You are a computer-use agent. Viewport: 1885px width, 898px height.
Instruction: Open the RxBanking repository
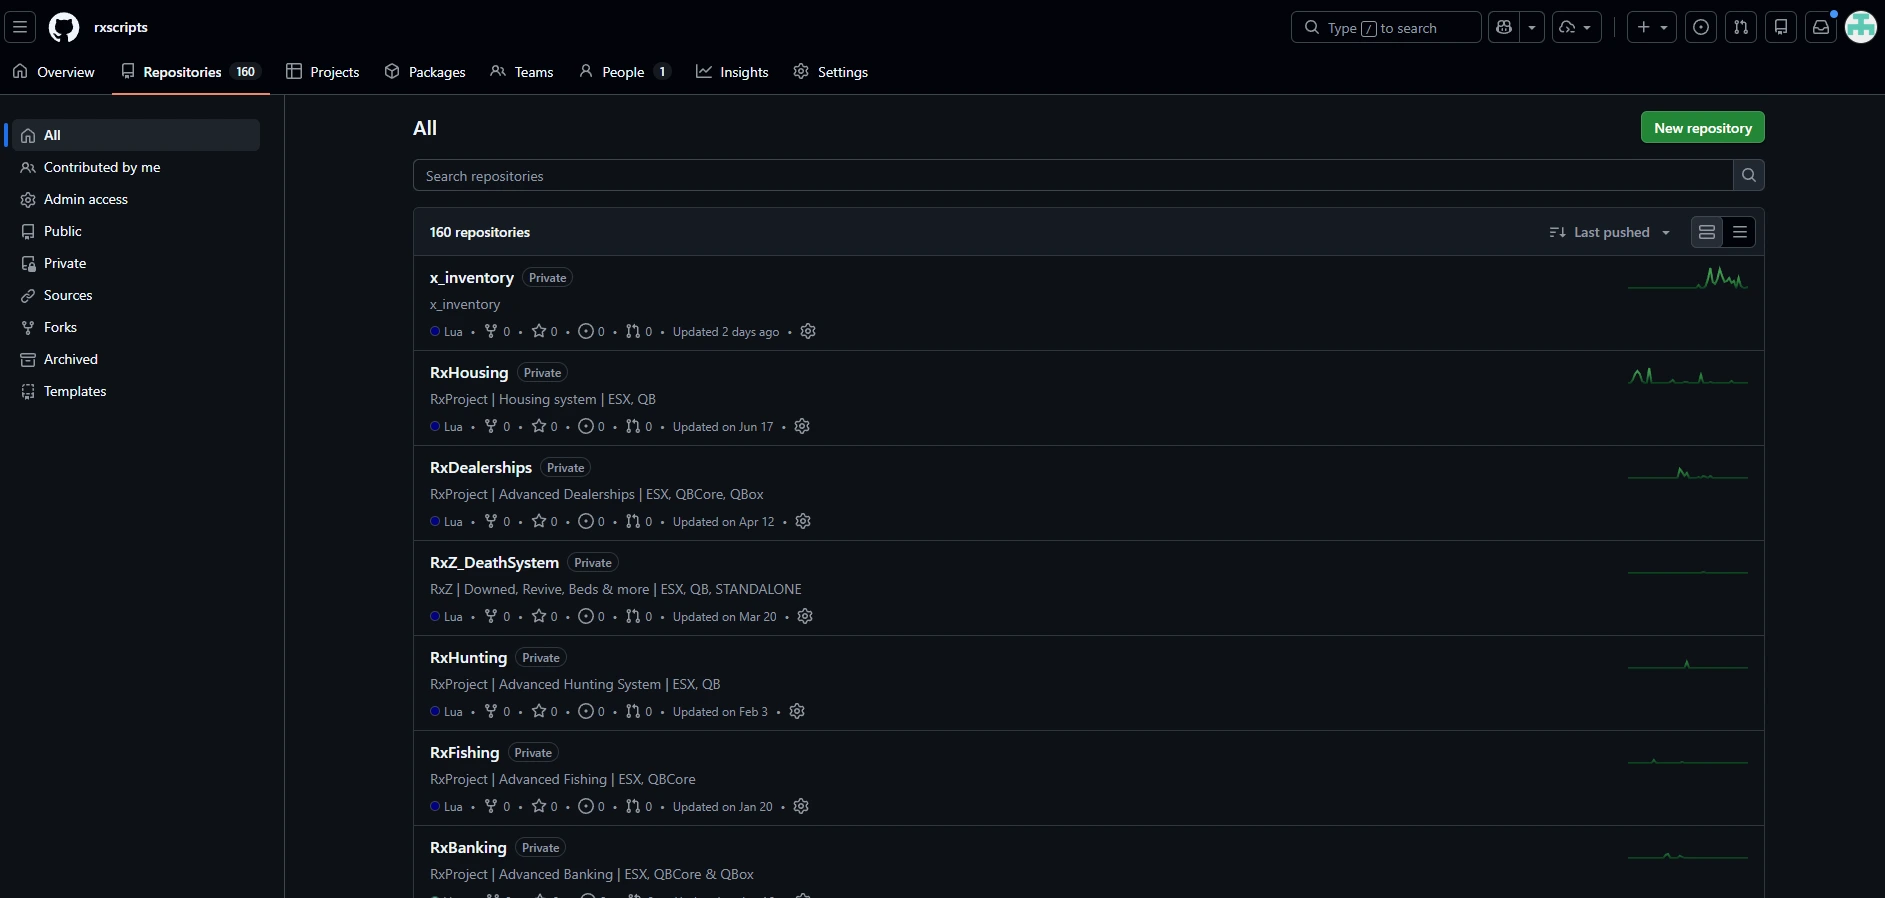click(468, 847)
